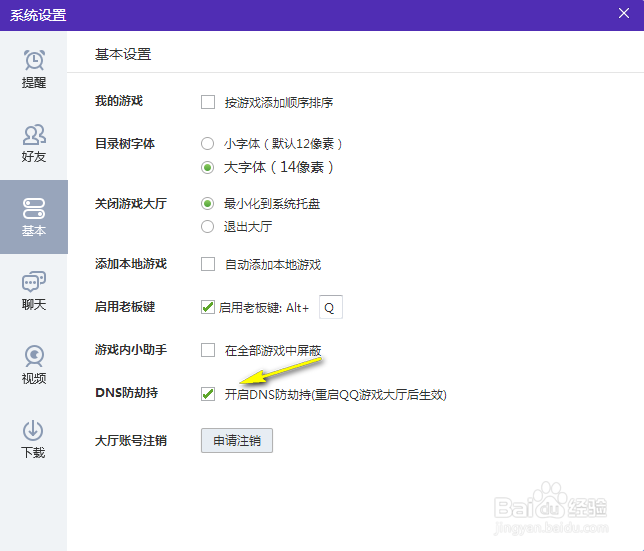Click the 添加本地游戏 label
The image size is (644, 551).
tap(131, 264)
